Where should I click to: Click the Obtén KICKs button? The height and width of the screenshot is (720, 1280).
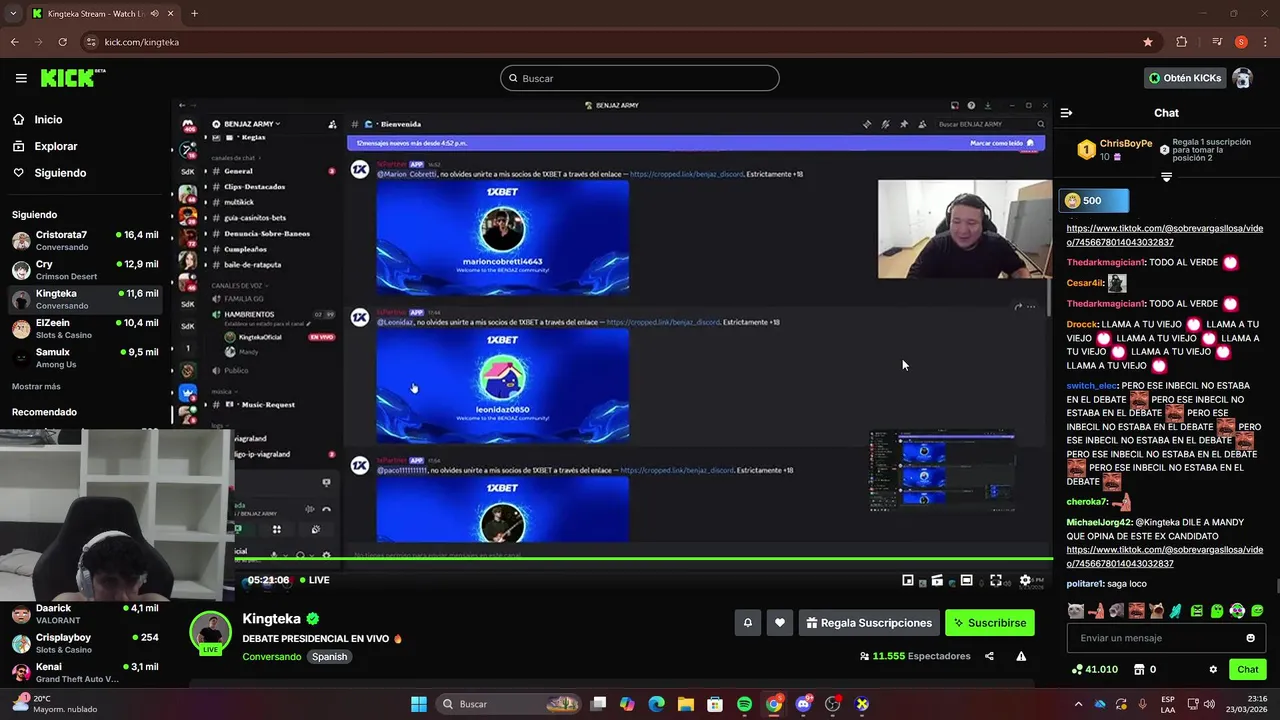point(1185,78)
